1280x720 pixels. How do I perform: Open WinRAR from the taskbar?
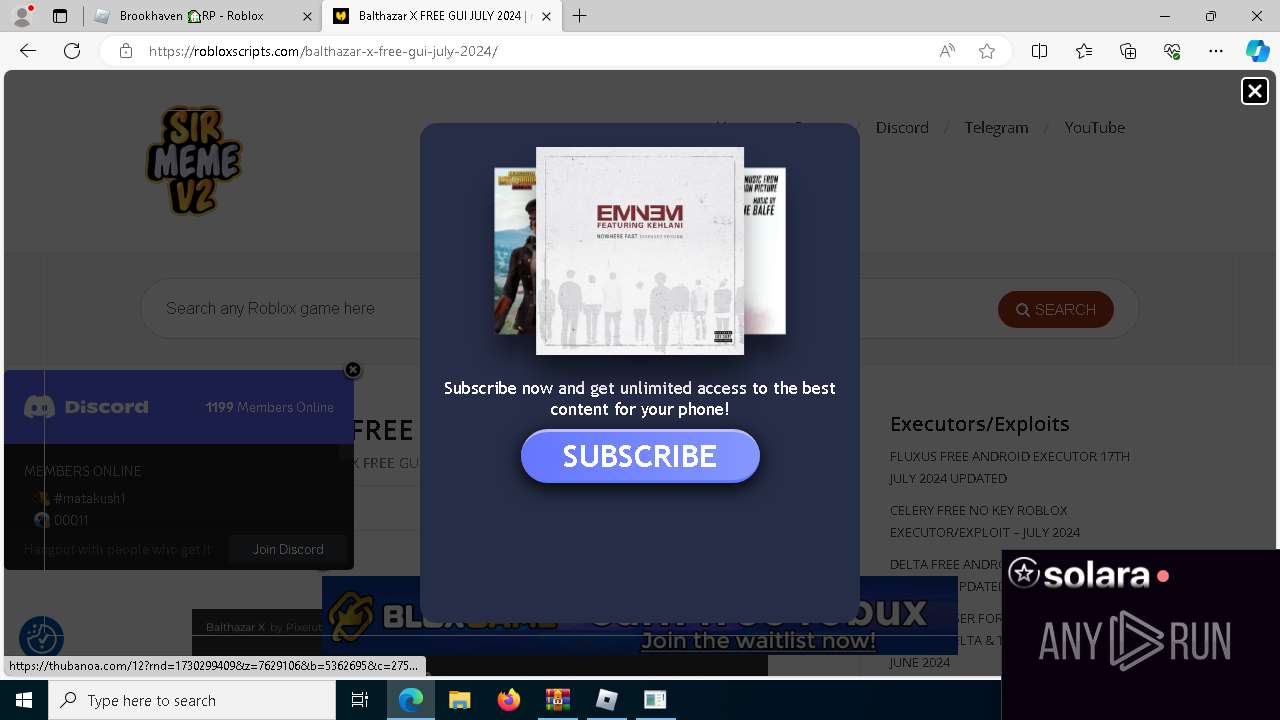pyautogui.click(x=557, y=700)
